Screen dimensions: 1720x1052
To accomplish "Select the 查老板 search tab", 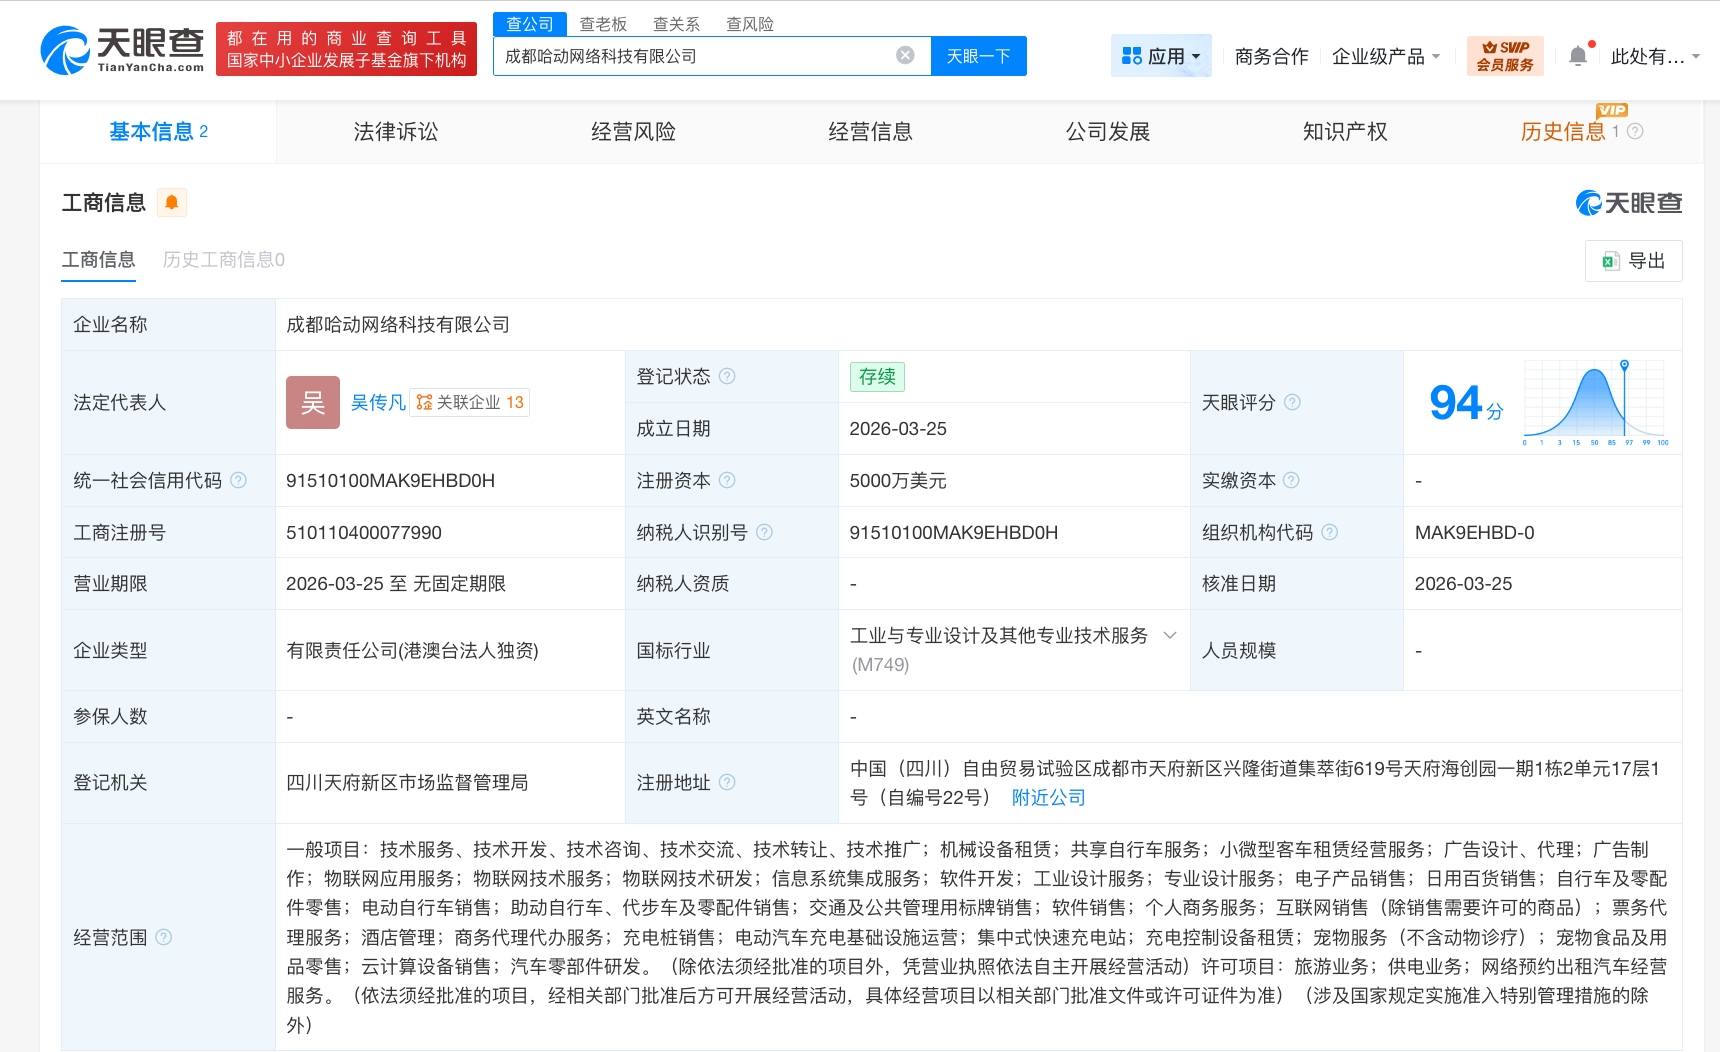I will [x=603, y=24].
